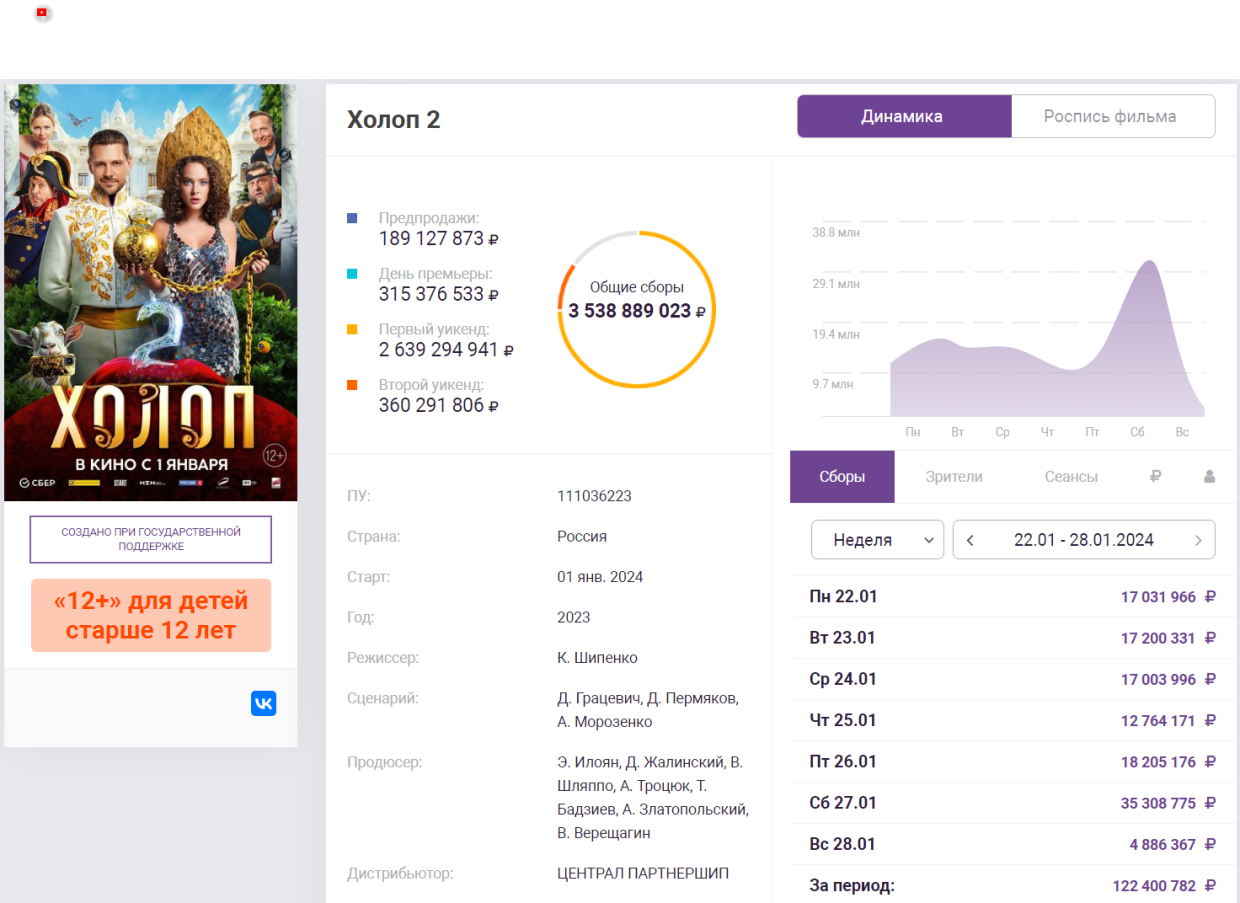Click the cyan День премьеры legend marker
Image resolution: width=1240 pixels, height=903 pixels.
click(352, 274)
